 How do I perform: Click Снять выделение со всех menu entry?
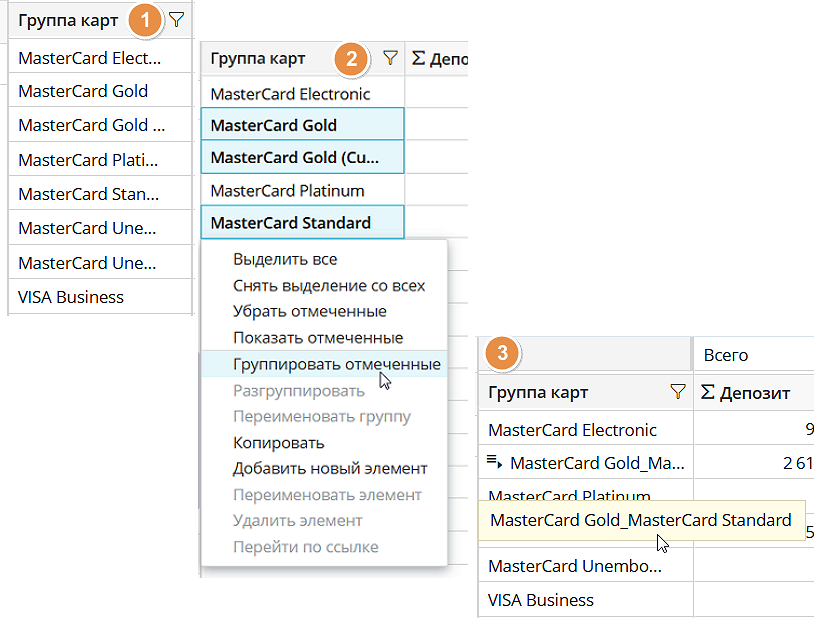click(x=329, y=286)
